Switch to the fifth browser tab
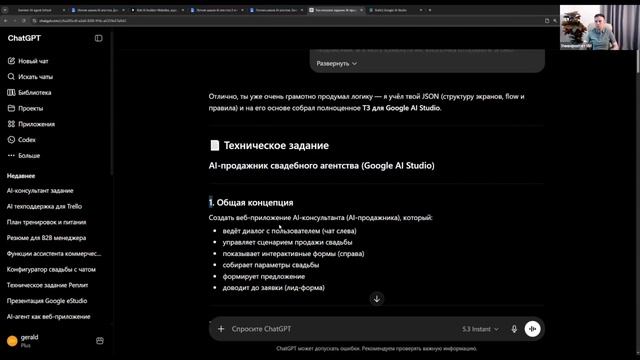The image size is (640, 360). click(x=277, y=10)
